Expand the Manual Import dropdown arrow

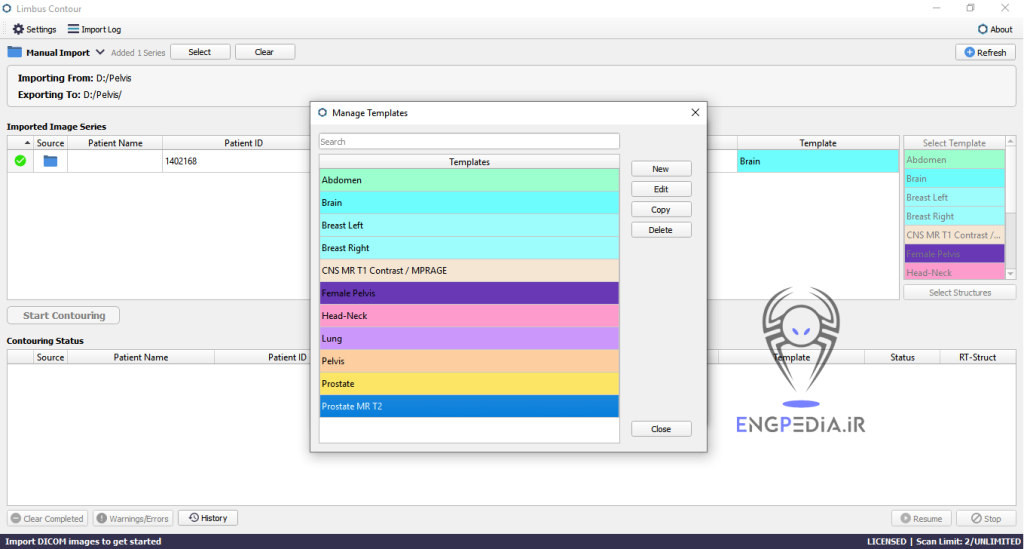point(100,52)
